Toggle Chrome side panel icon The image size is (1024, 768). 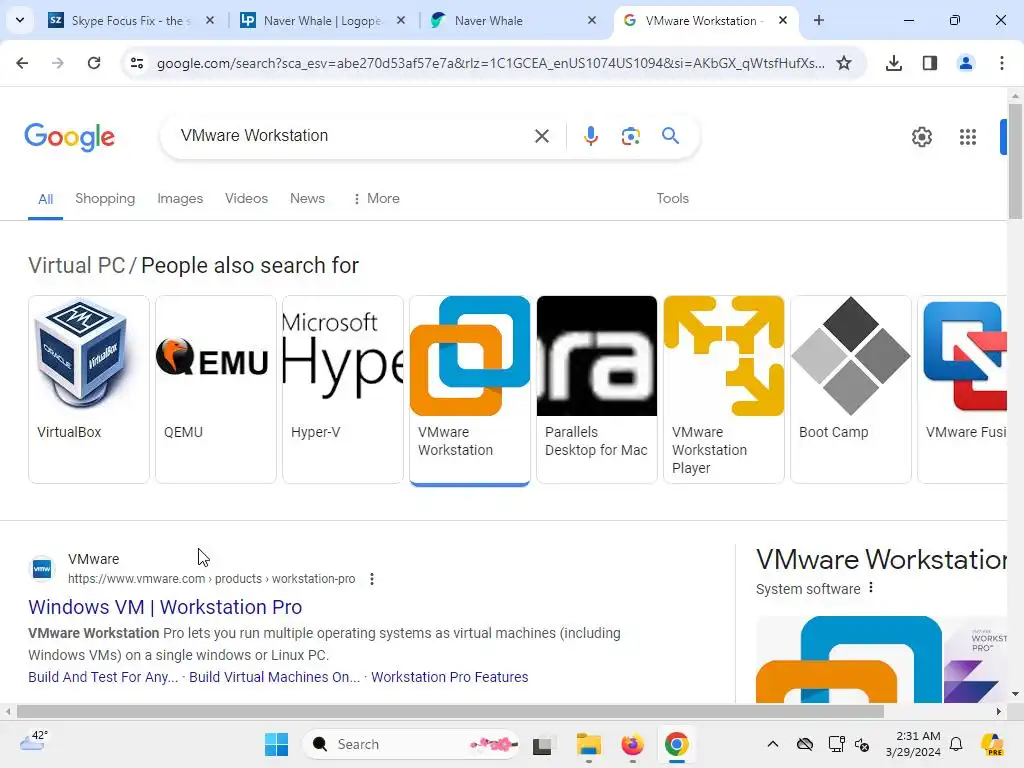929,63
